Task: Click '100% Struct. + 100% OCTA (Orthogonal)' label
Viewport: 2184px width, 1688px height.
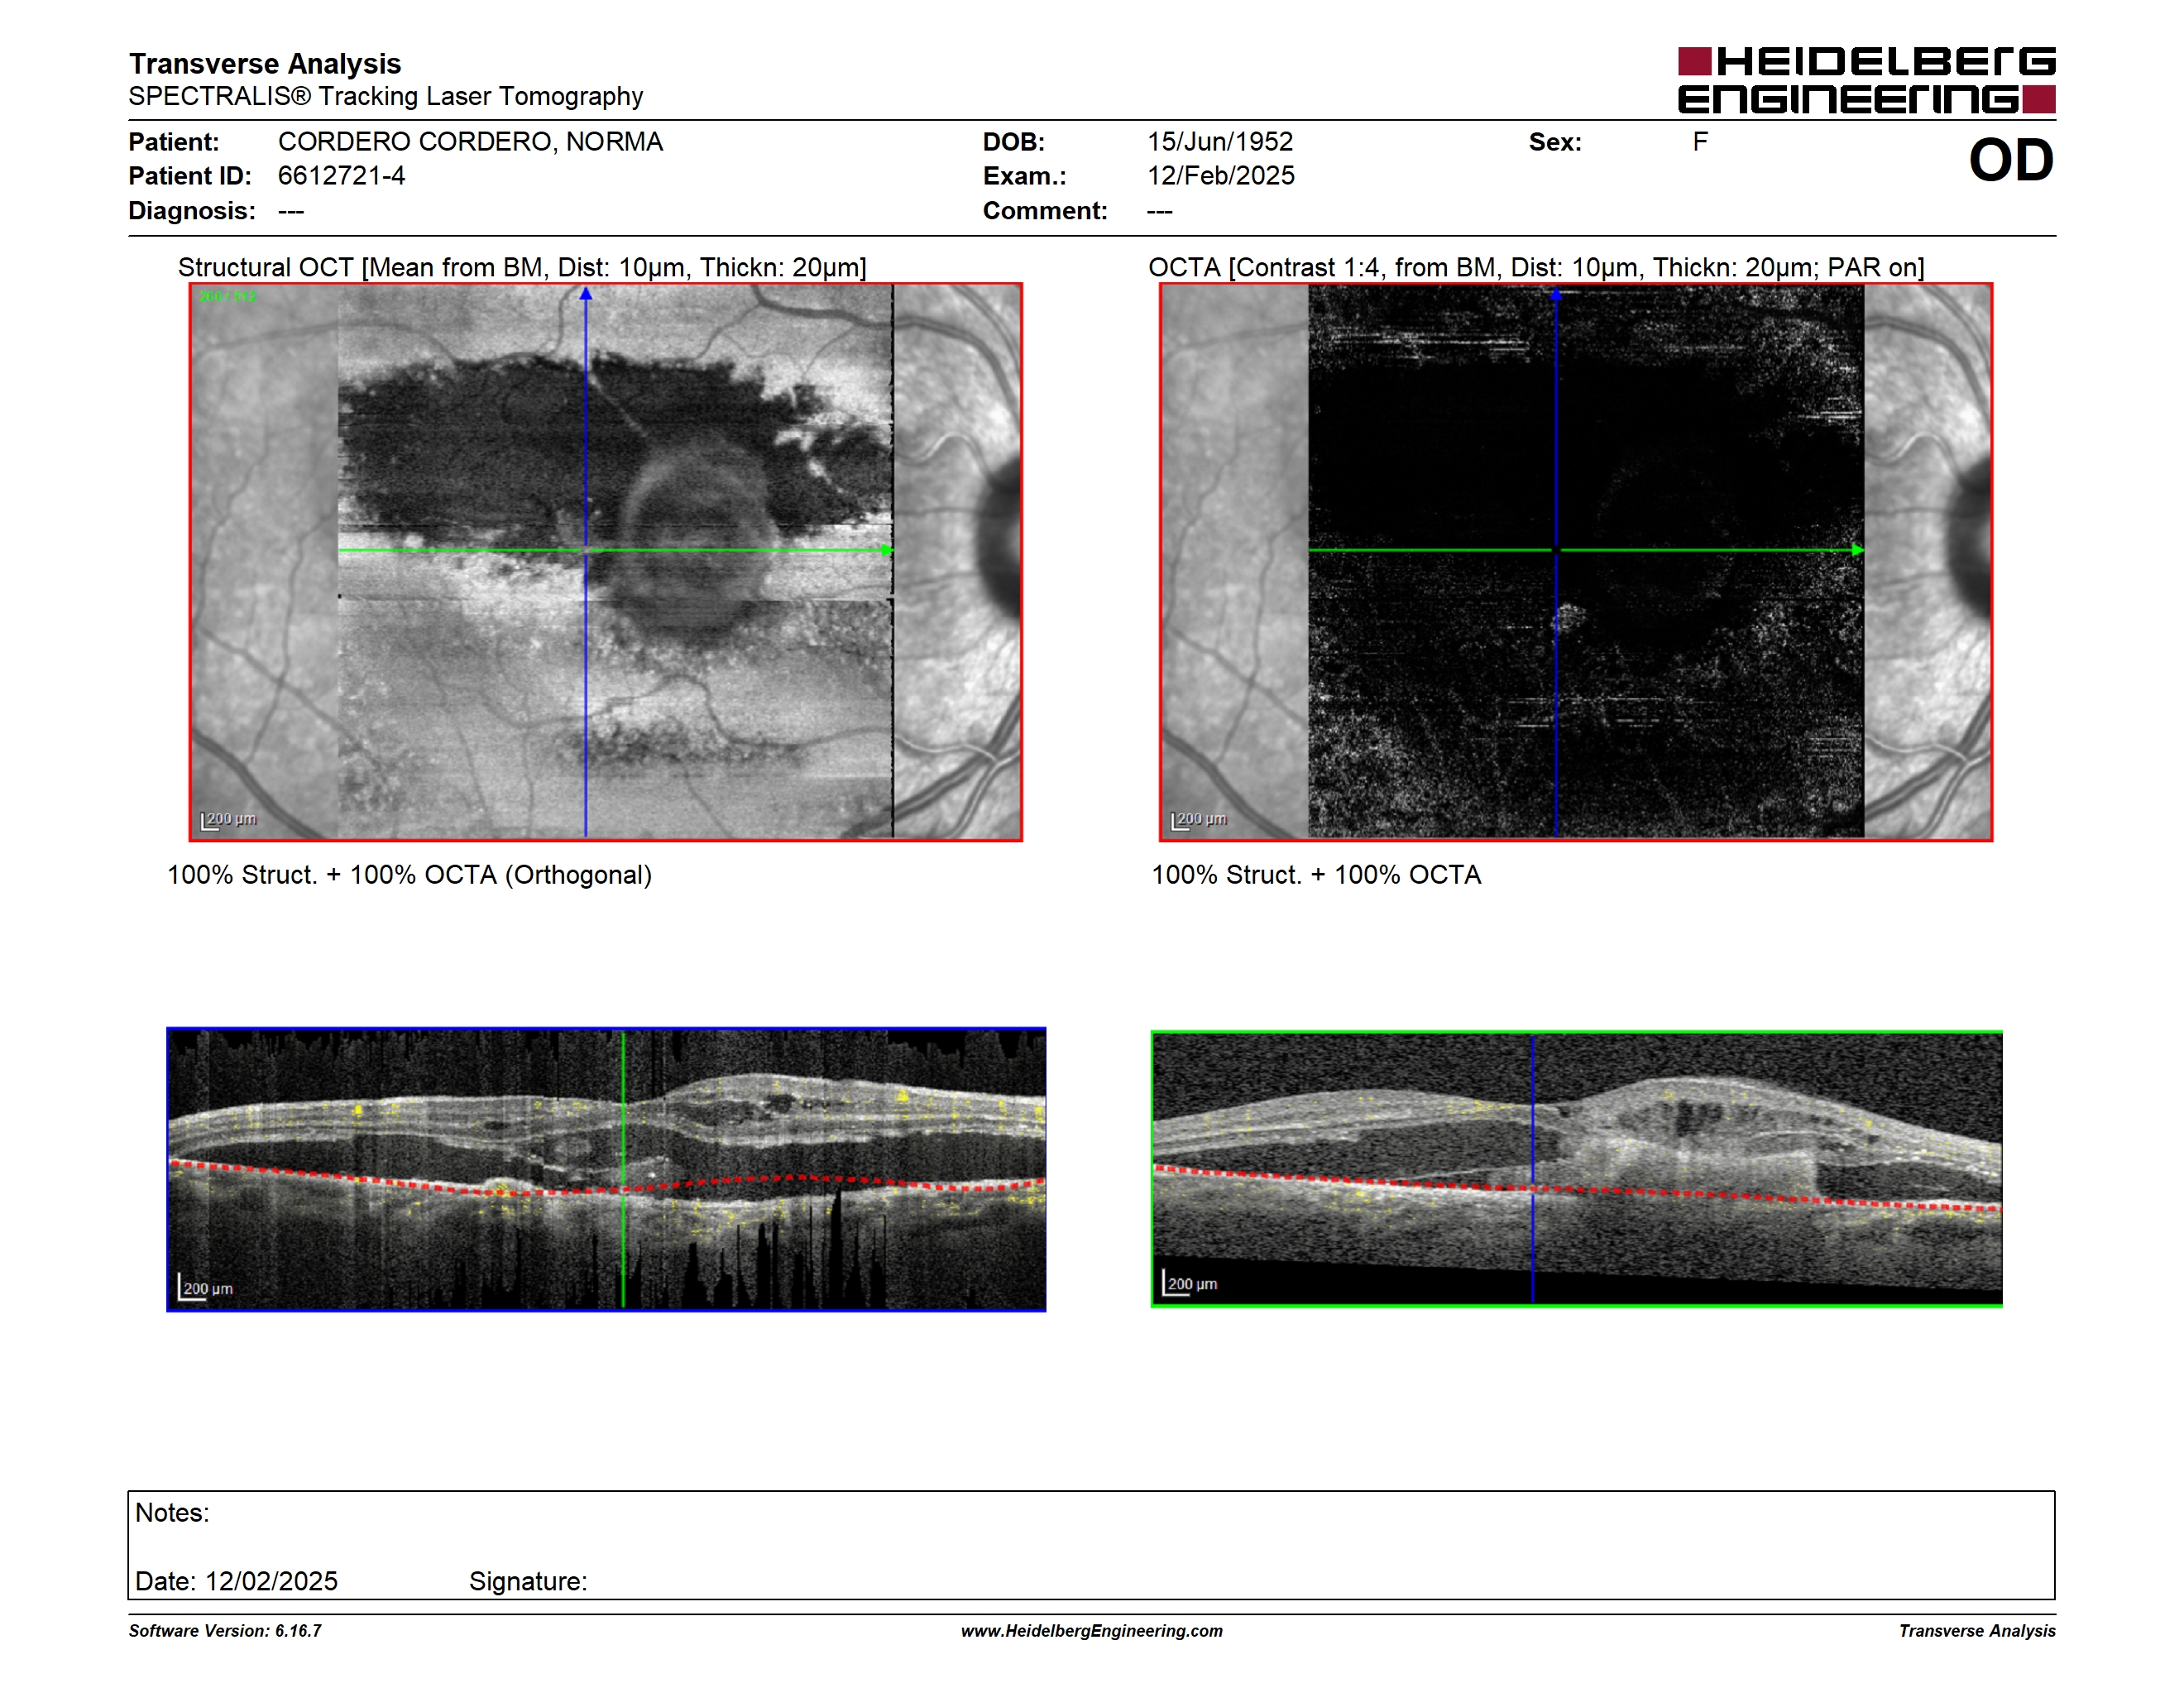Action: (x=409, y=875)
